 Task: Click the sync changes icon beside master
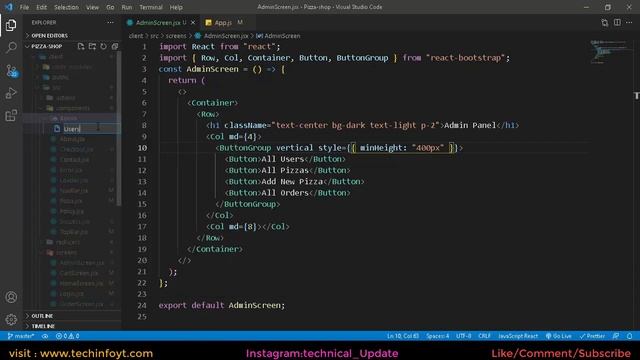point(45,336)
